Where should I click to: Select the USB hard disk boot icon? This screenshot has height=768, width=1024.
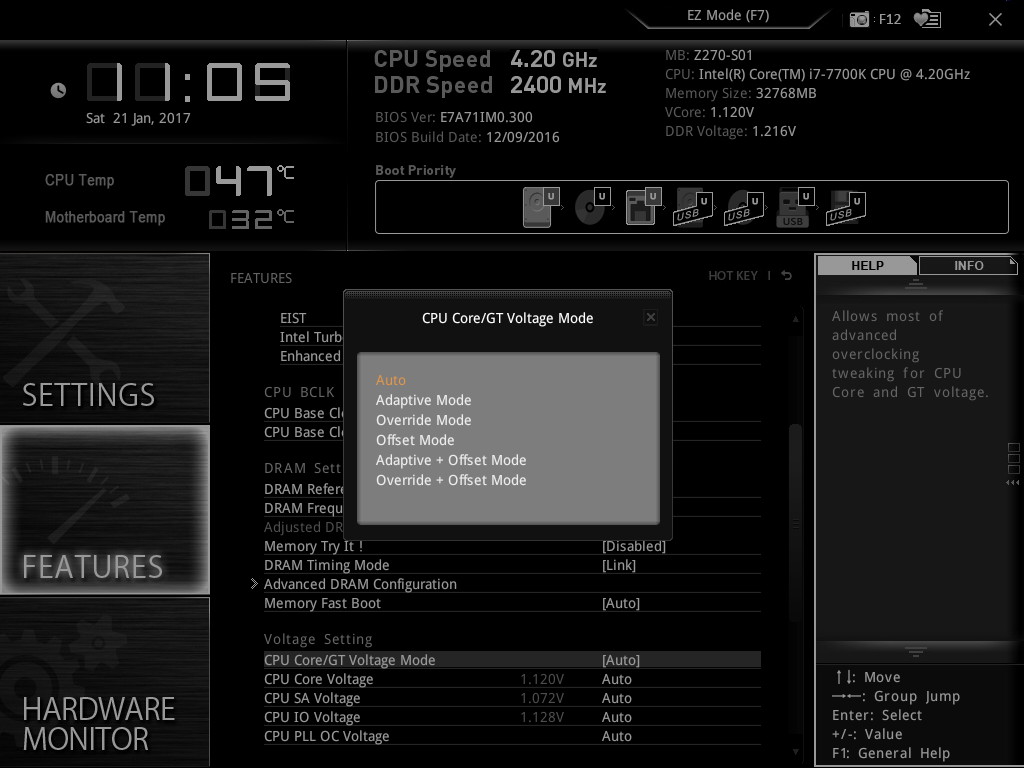point(693,208)
